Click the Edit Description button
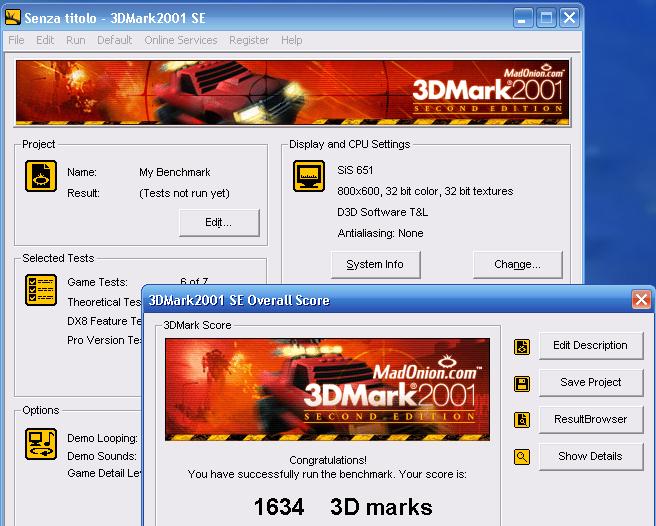The image size is (656, 526). (591, 346)
